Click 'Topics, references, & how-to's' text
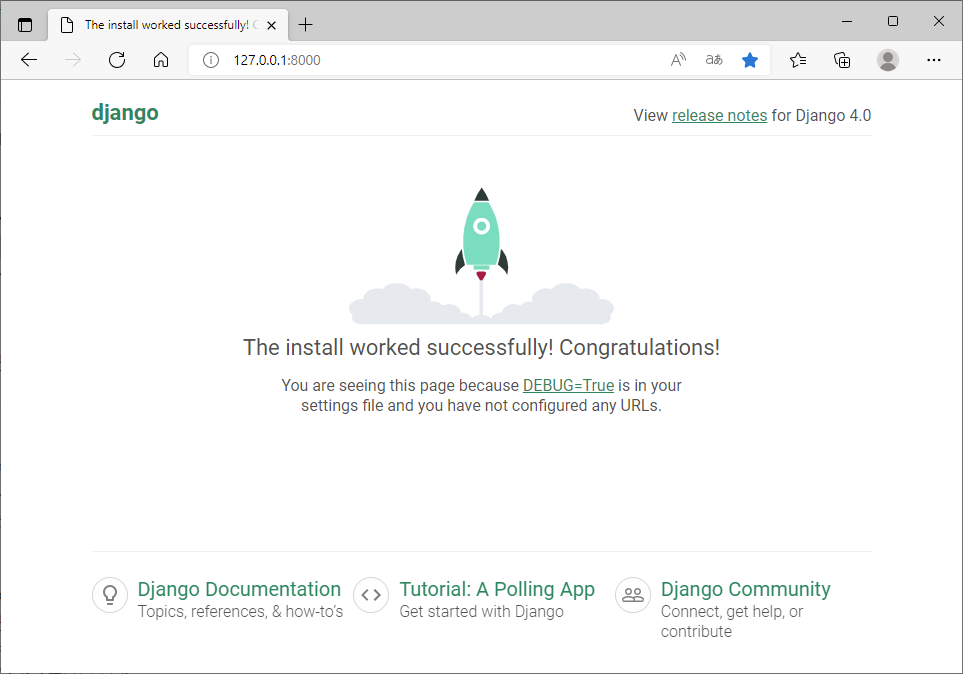 (240, 611)
